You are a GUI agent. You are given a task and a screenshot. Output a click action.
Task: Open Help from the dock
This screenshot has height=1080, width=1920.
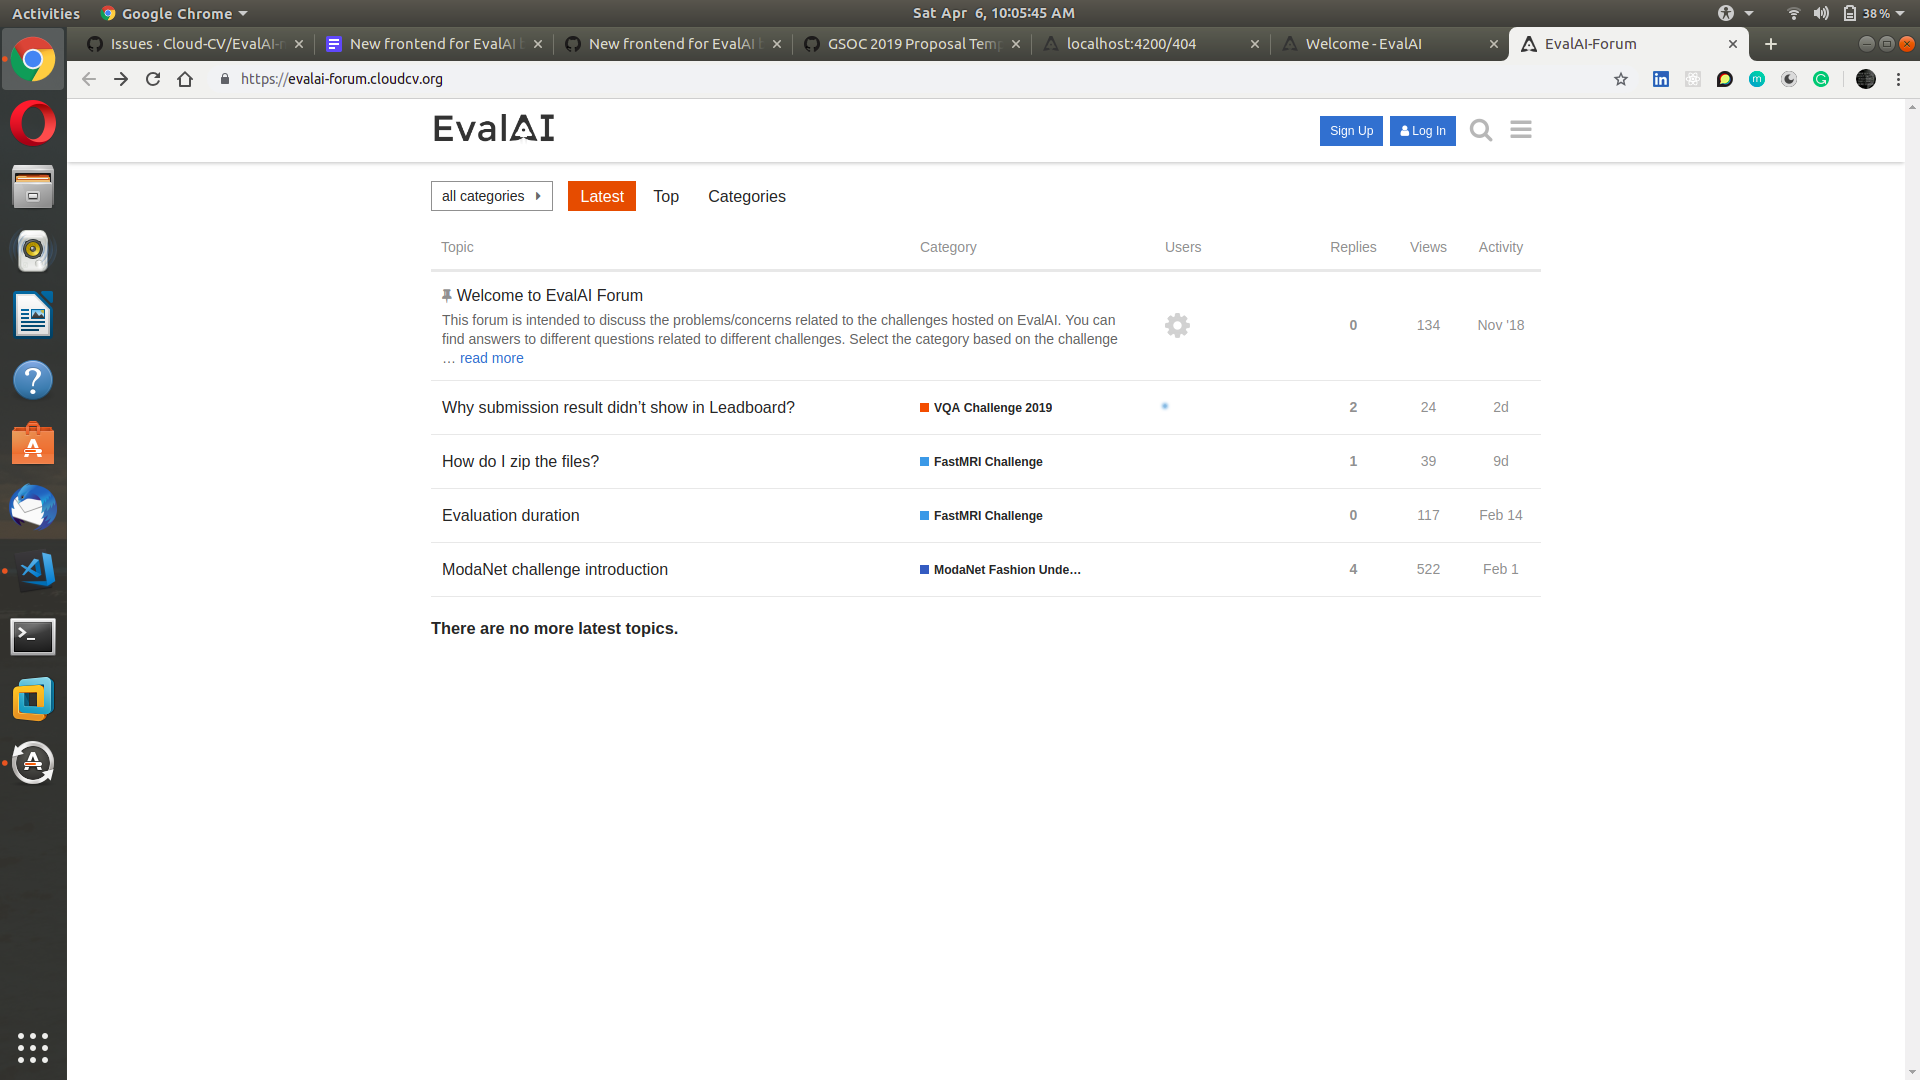(33, 380)
